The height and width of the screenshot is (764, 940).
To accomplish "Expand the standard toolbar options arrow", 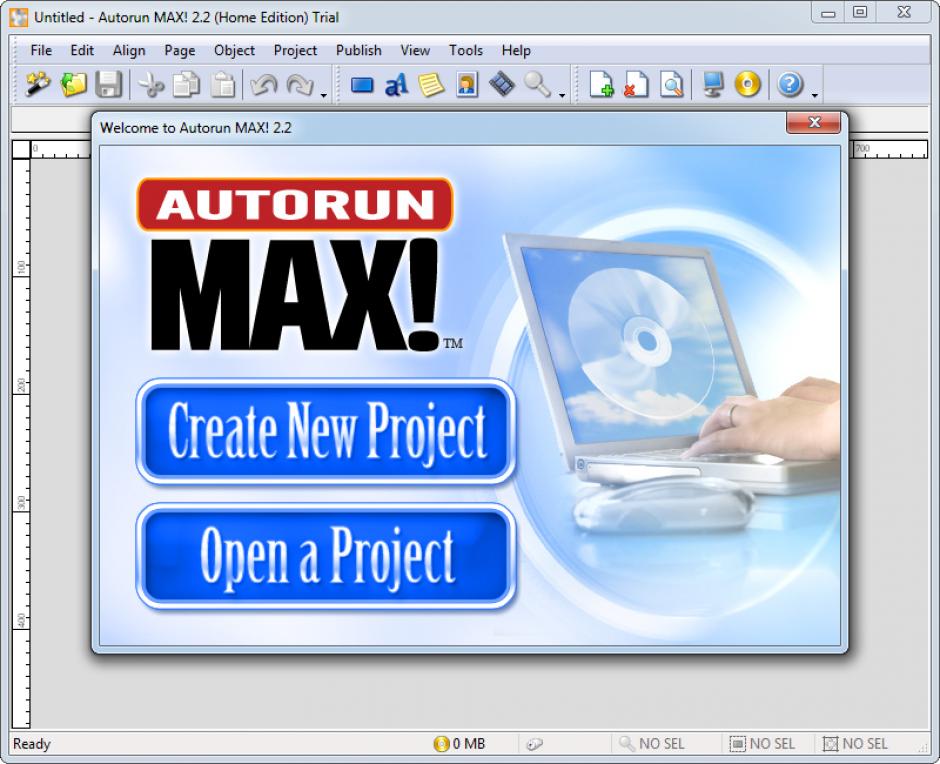I will tap(324, 95).
